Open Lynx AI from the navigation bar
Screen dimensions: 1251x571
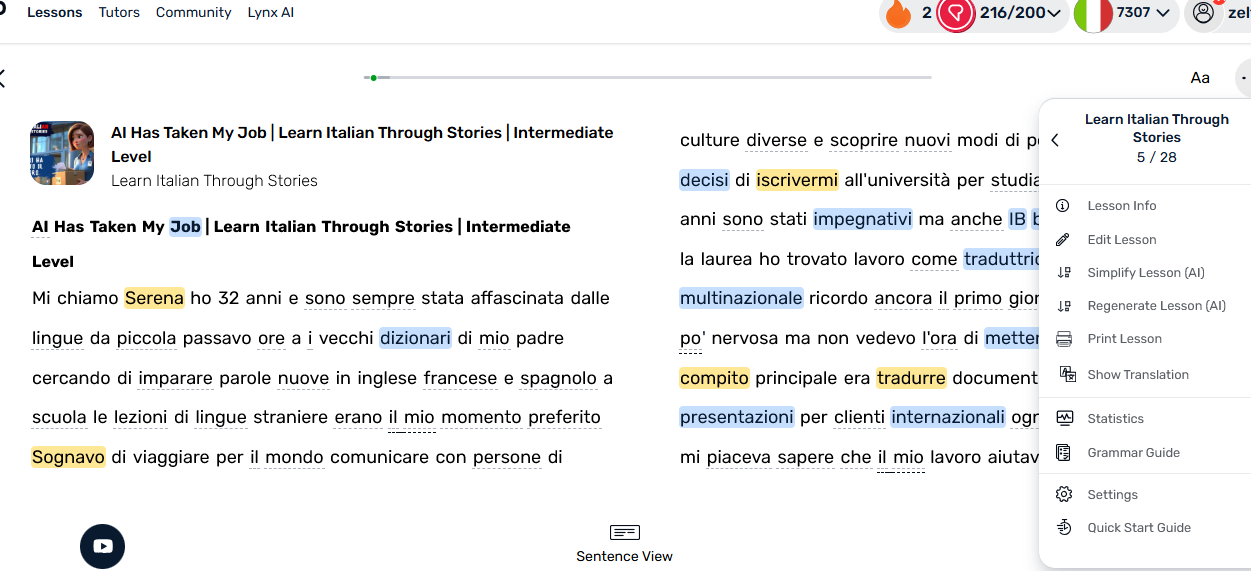(x=271, y=13)
